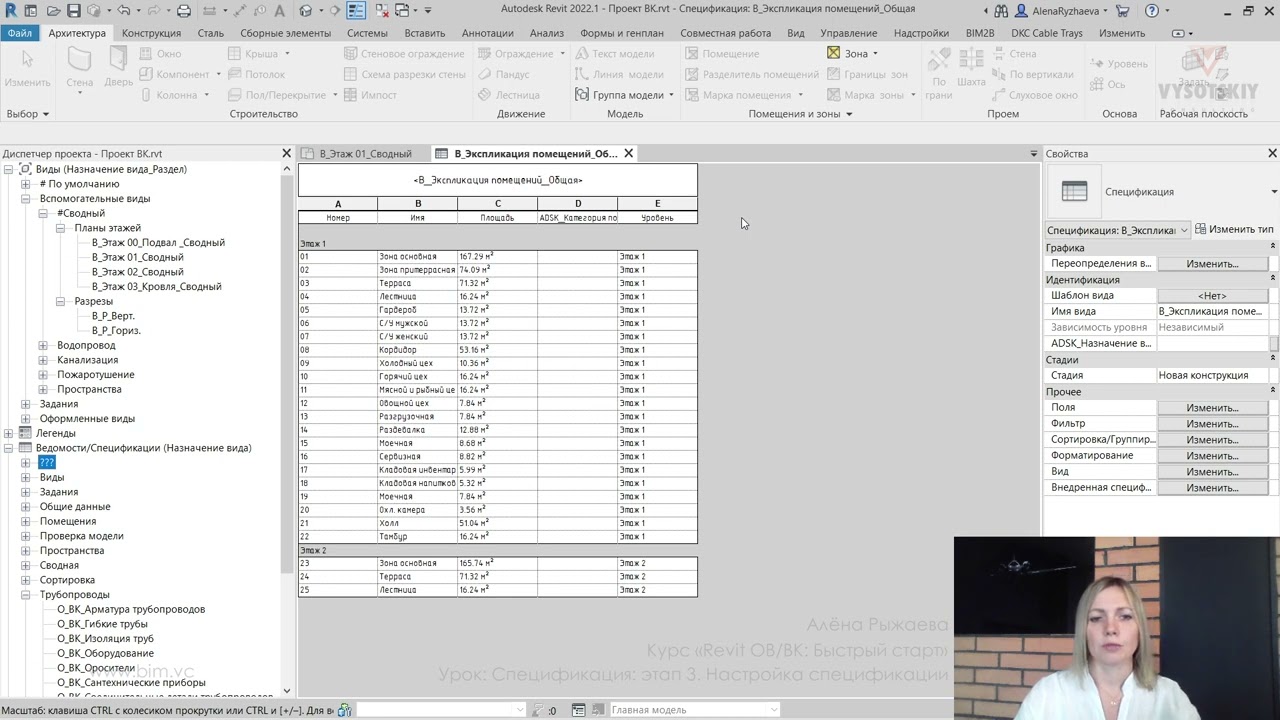Open default 3D view icon
Image resolution: width=1280 pixels, height=720 pixels.
pyautogui.click(x=306, y=11)
